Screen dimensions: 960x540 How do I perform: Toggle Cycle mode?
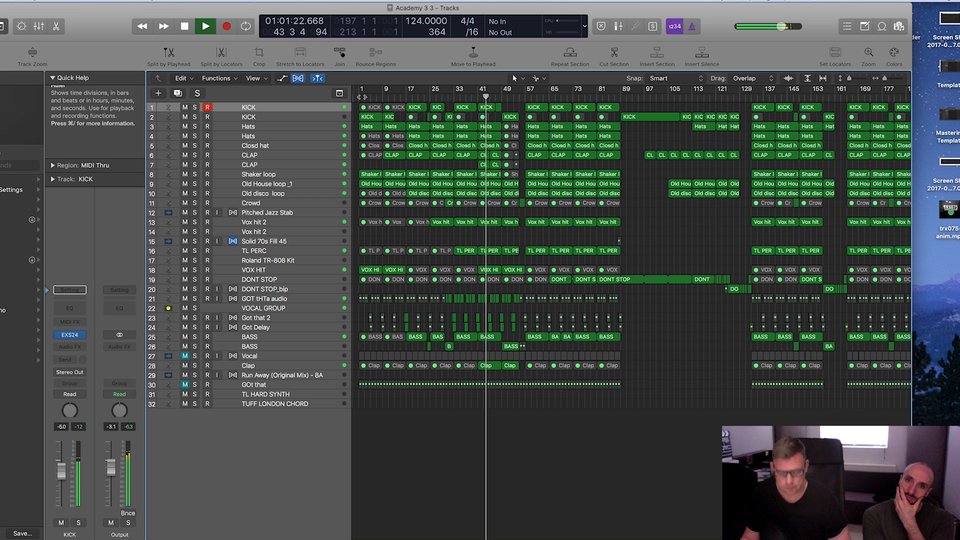246,26
